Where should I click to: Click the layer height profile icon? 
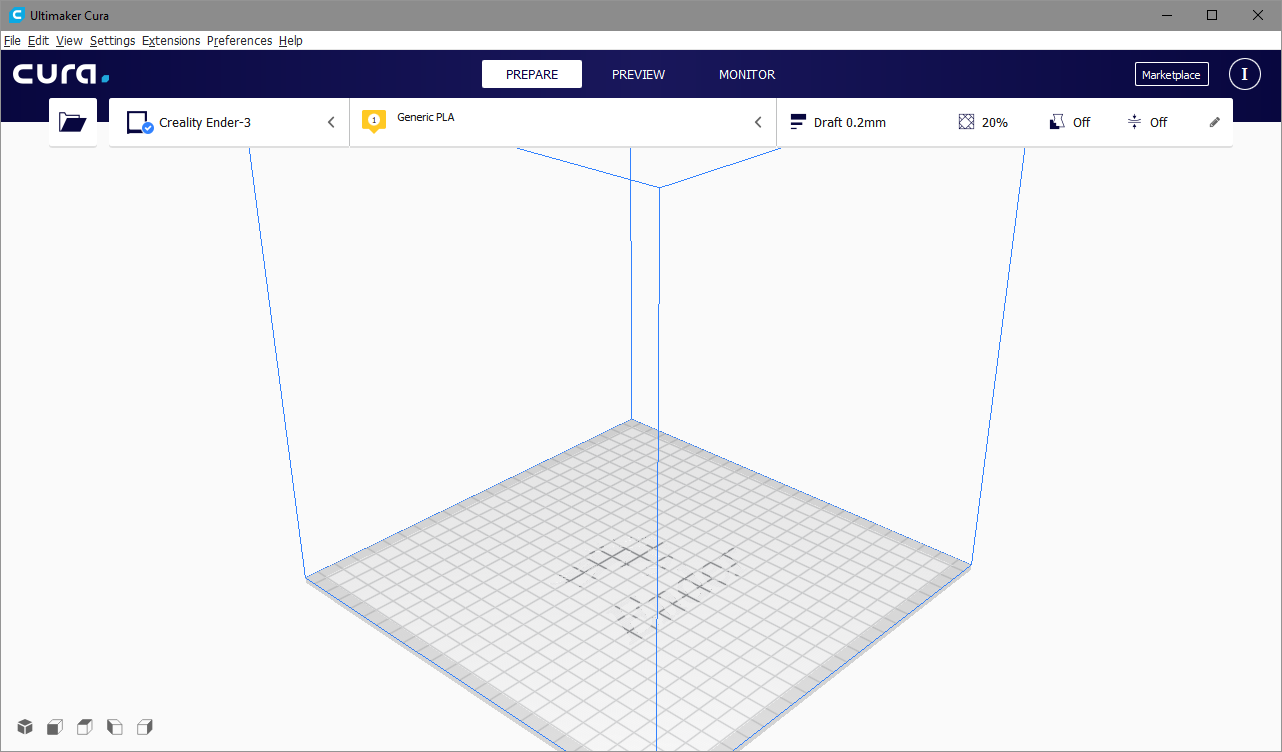[798, 122]
